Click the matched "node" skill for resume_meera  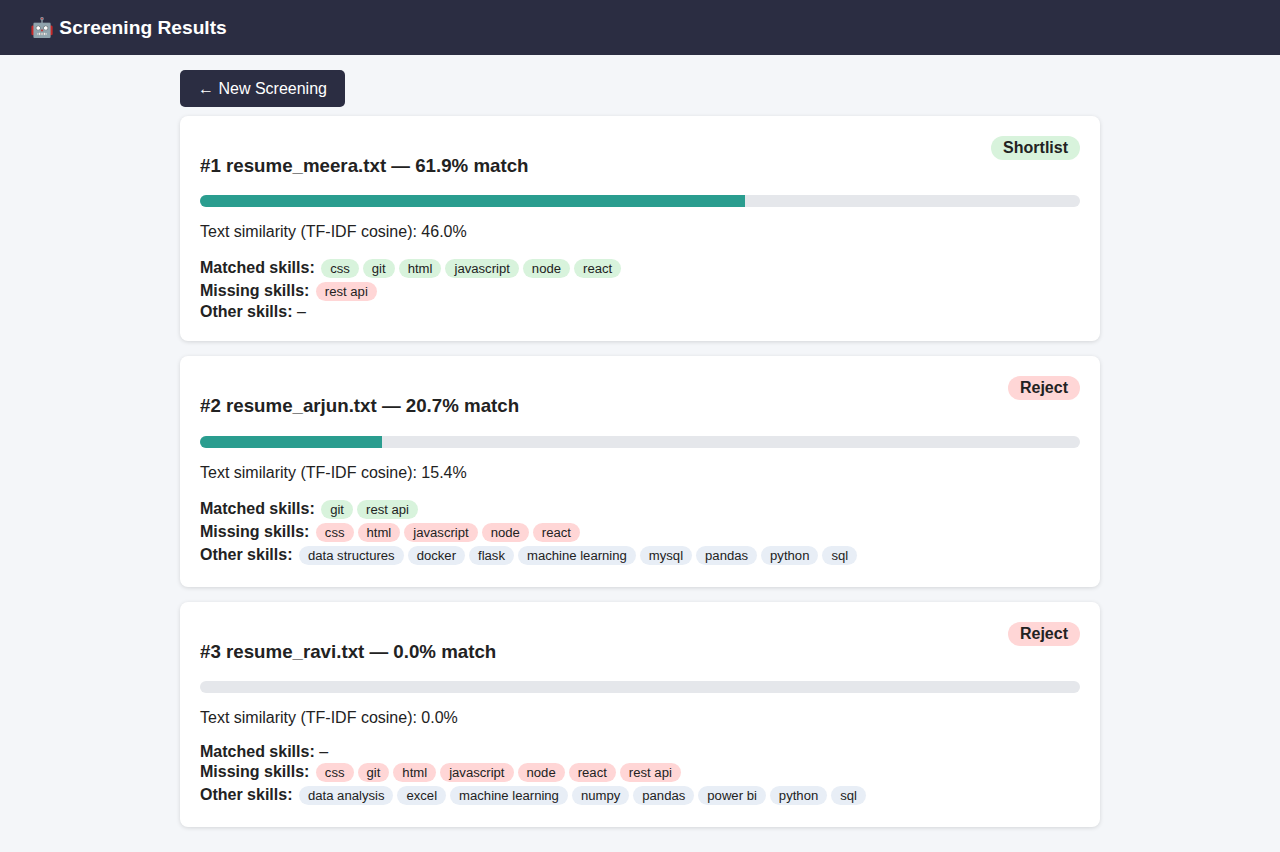pyautogui.click(x=546, y=268)
